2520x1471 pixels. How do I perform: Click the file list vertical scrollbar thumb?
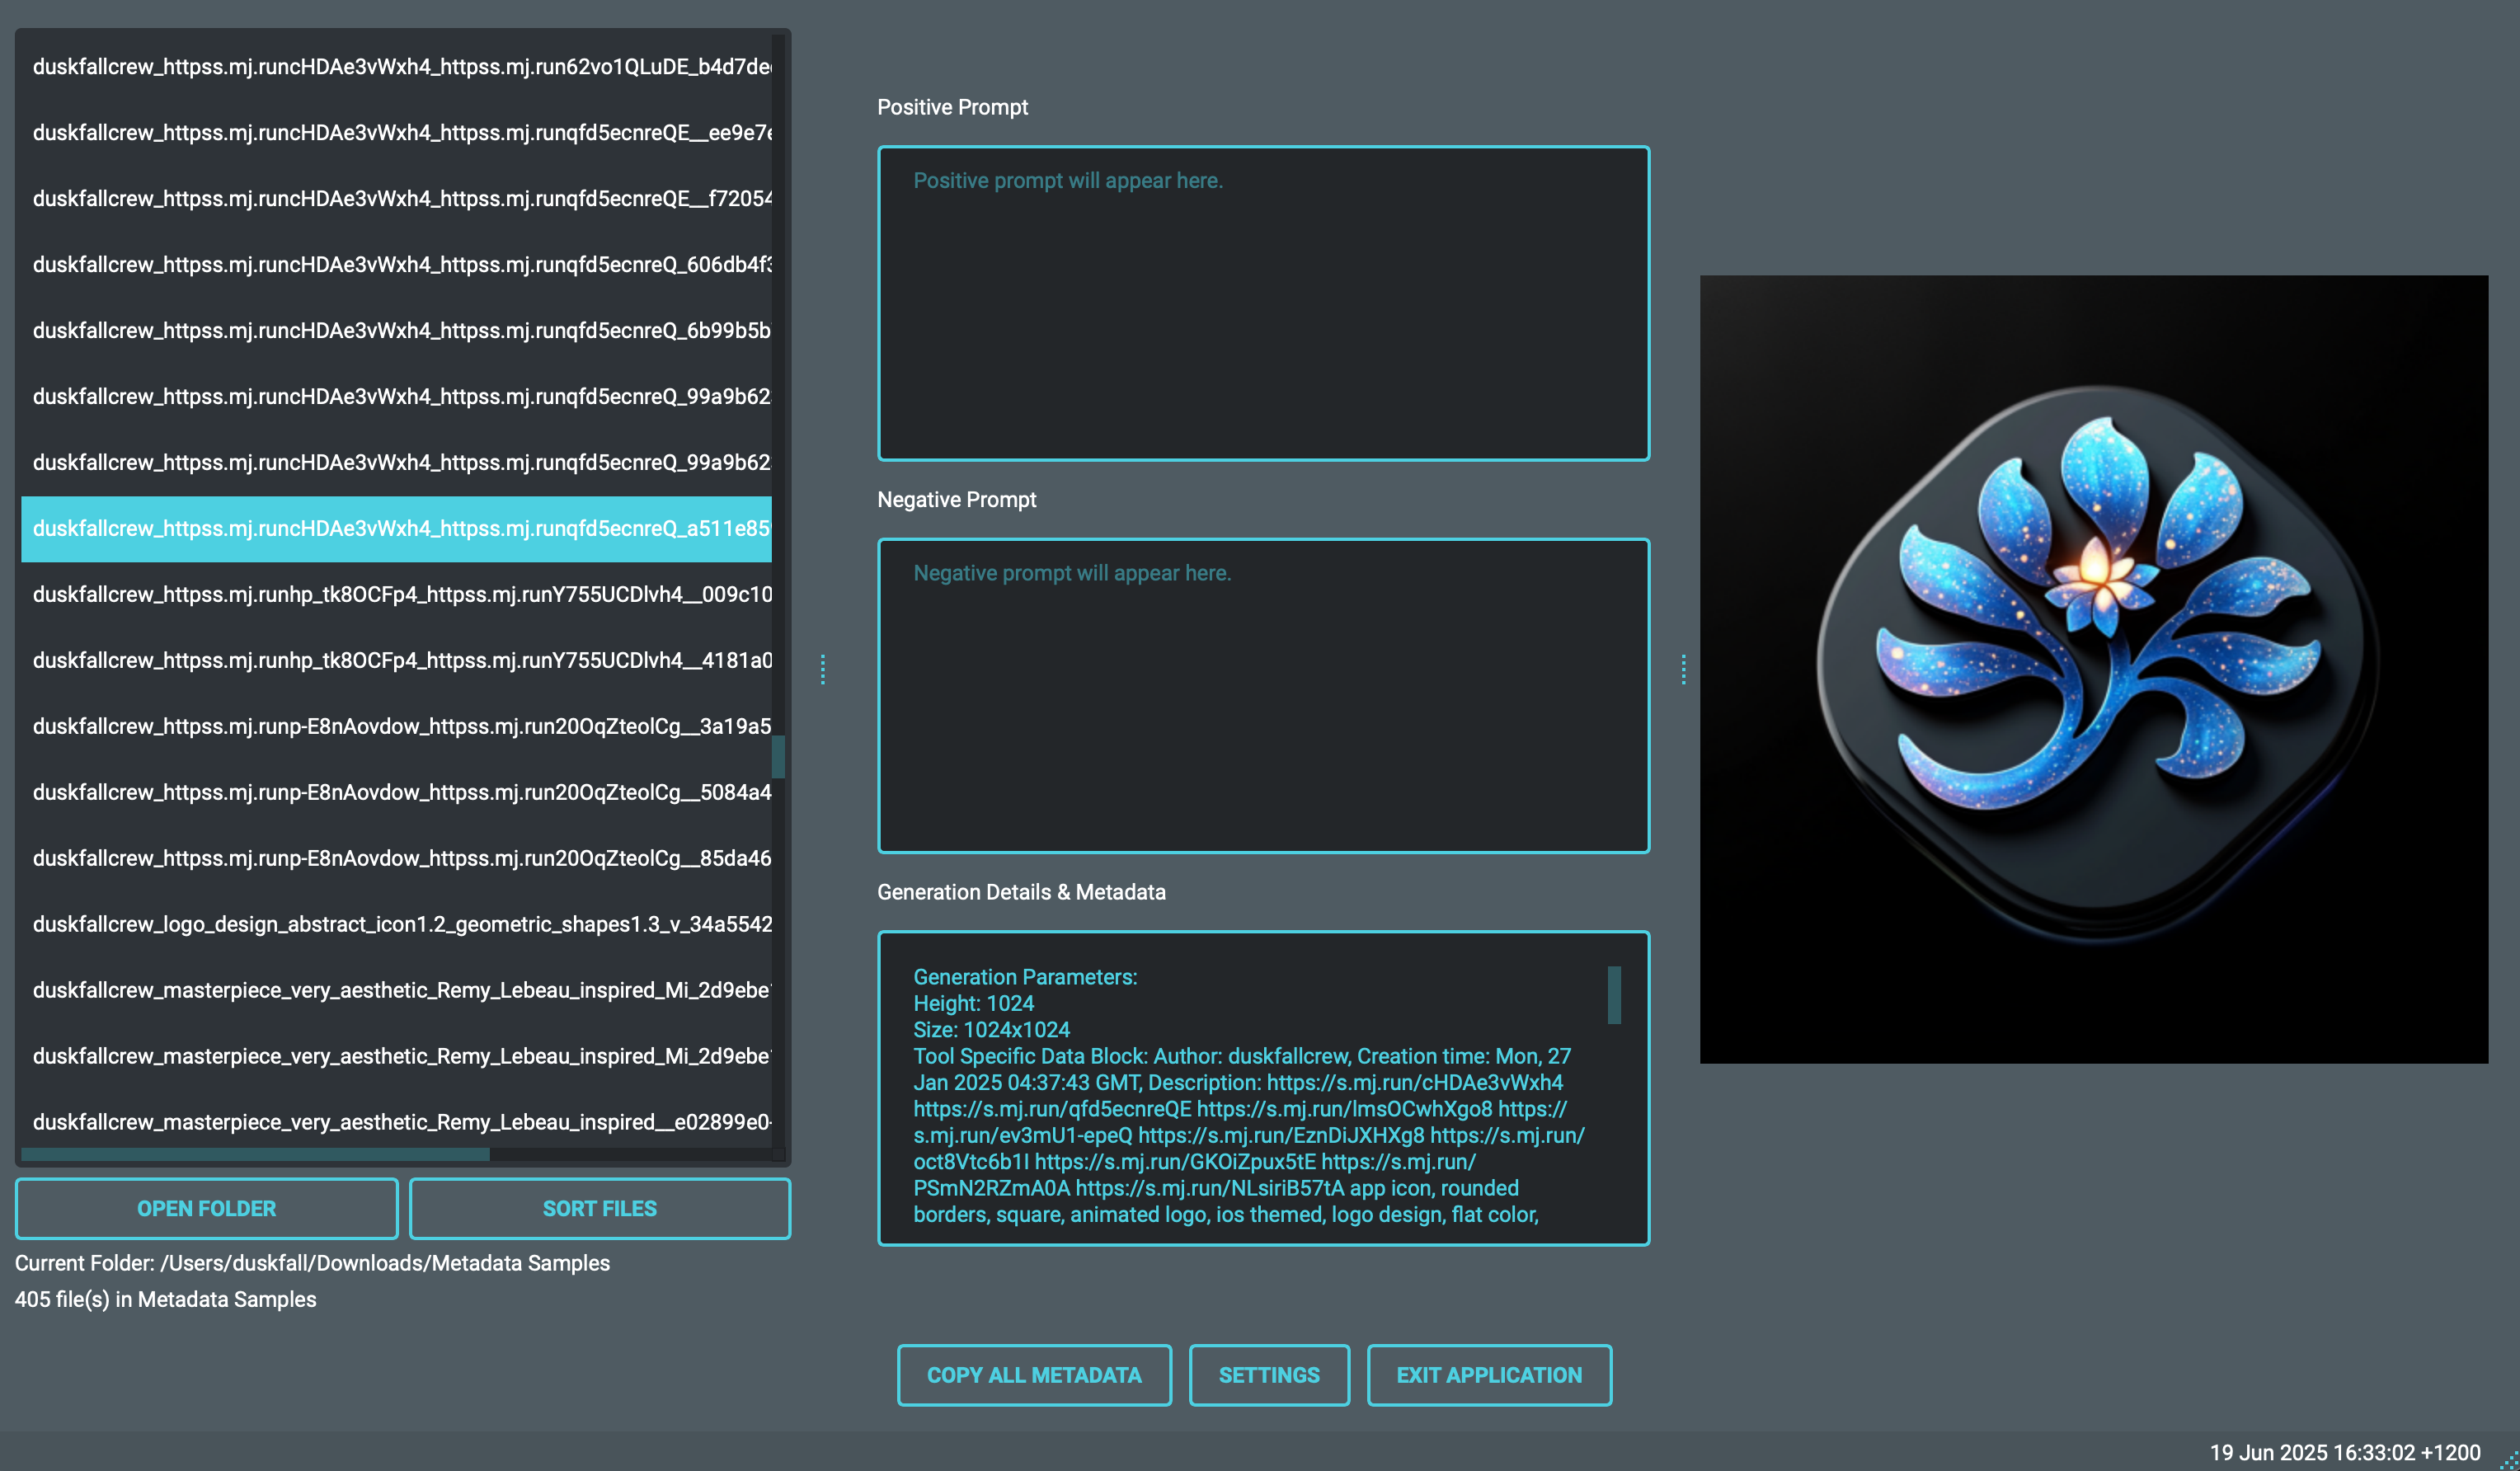(778, 756)
